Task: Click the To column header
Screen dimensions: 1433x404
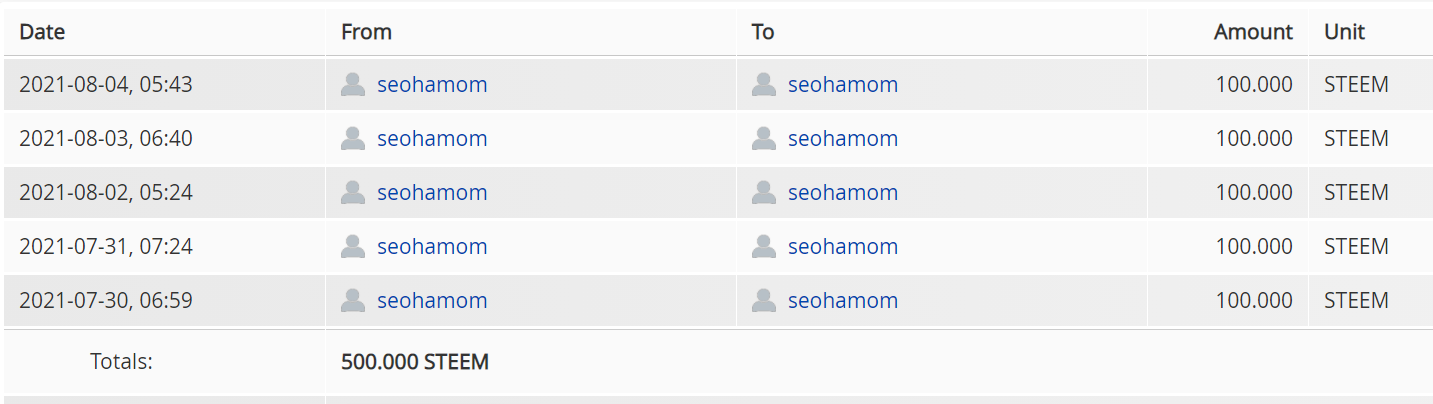Action: 763,32
